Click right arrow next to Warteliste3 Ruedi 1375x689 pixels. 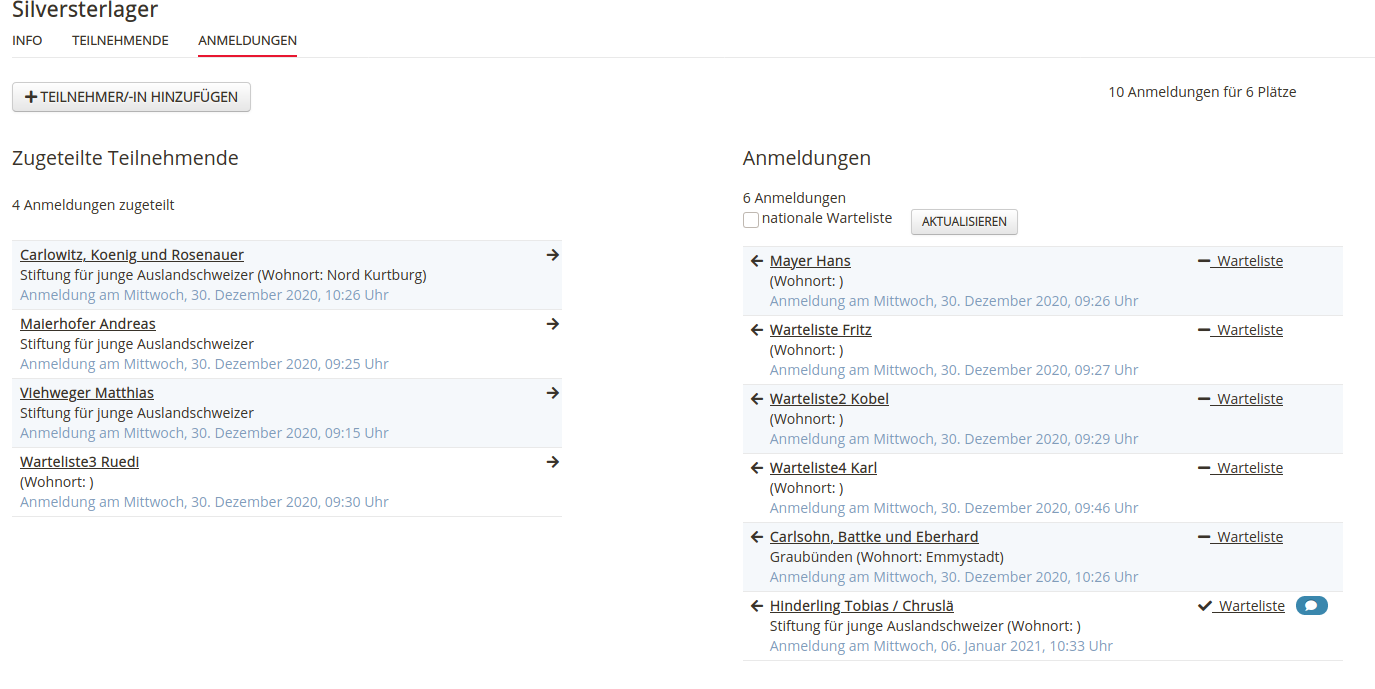553,462
